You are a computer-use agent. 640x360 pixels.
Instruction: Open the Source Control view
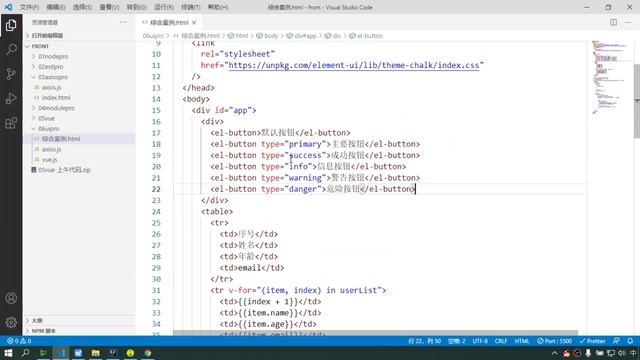pos(11,74)
